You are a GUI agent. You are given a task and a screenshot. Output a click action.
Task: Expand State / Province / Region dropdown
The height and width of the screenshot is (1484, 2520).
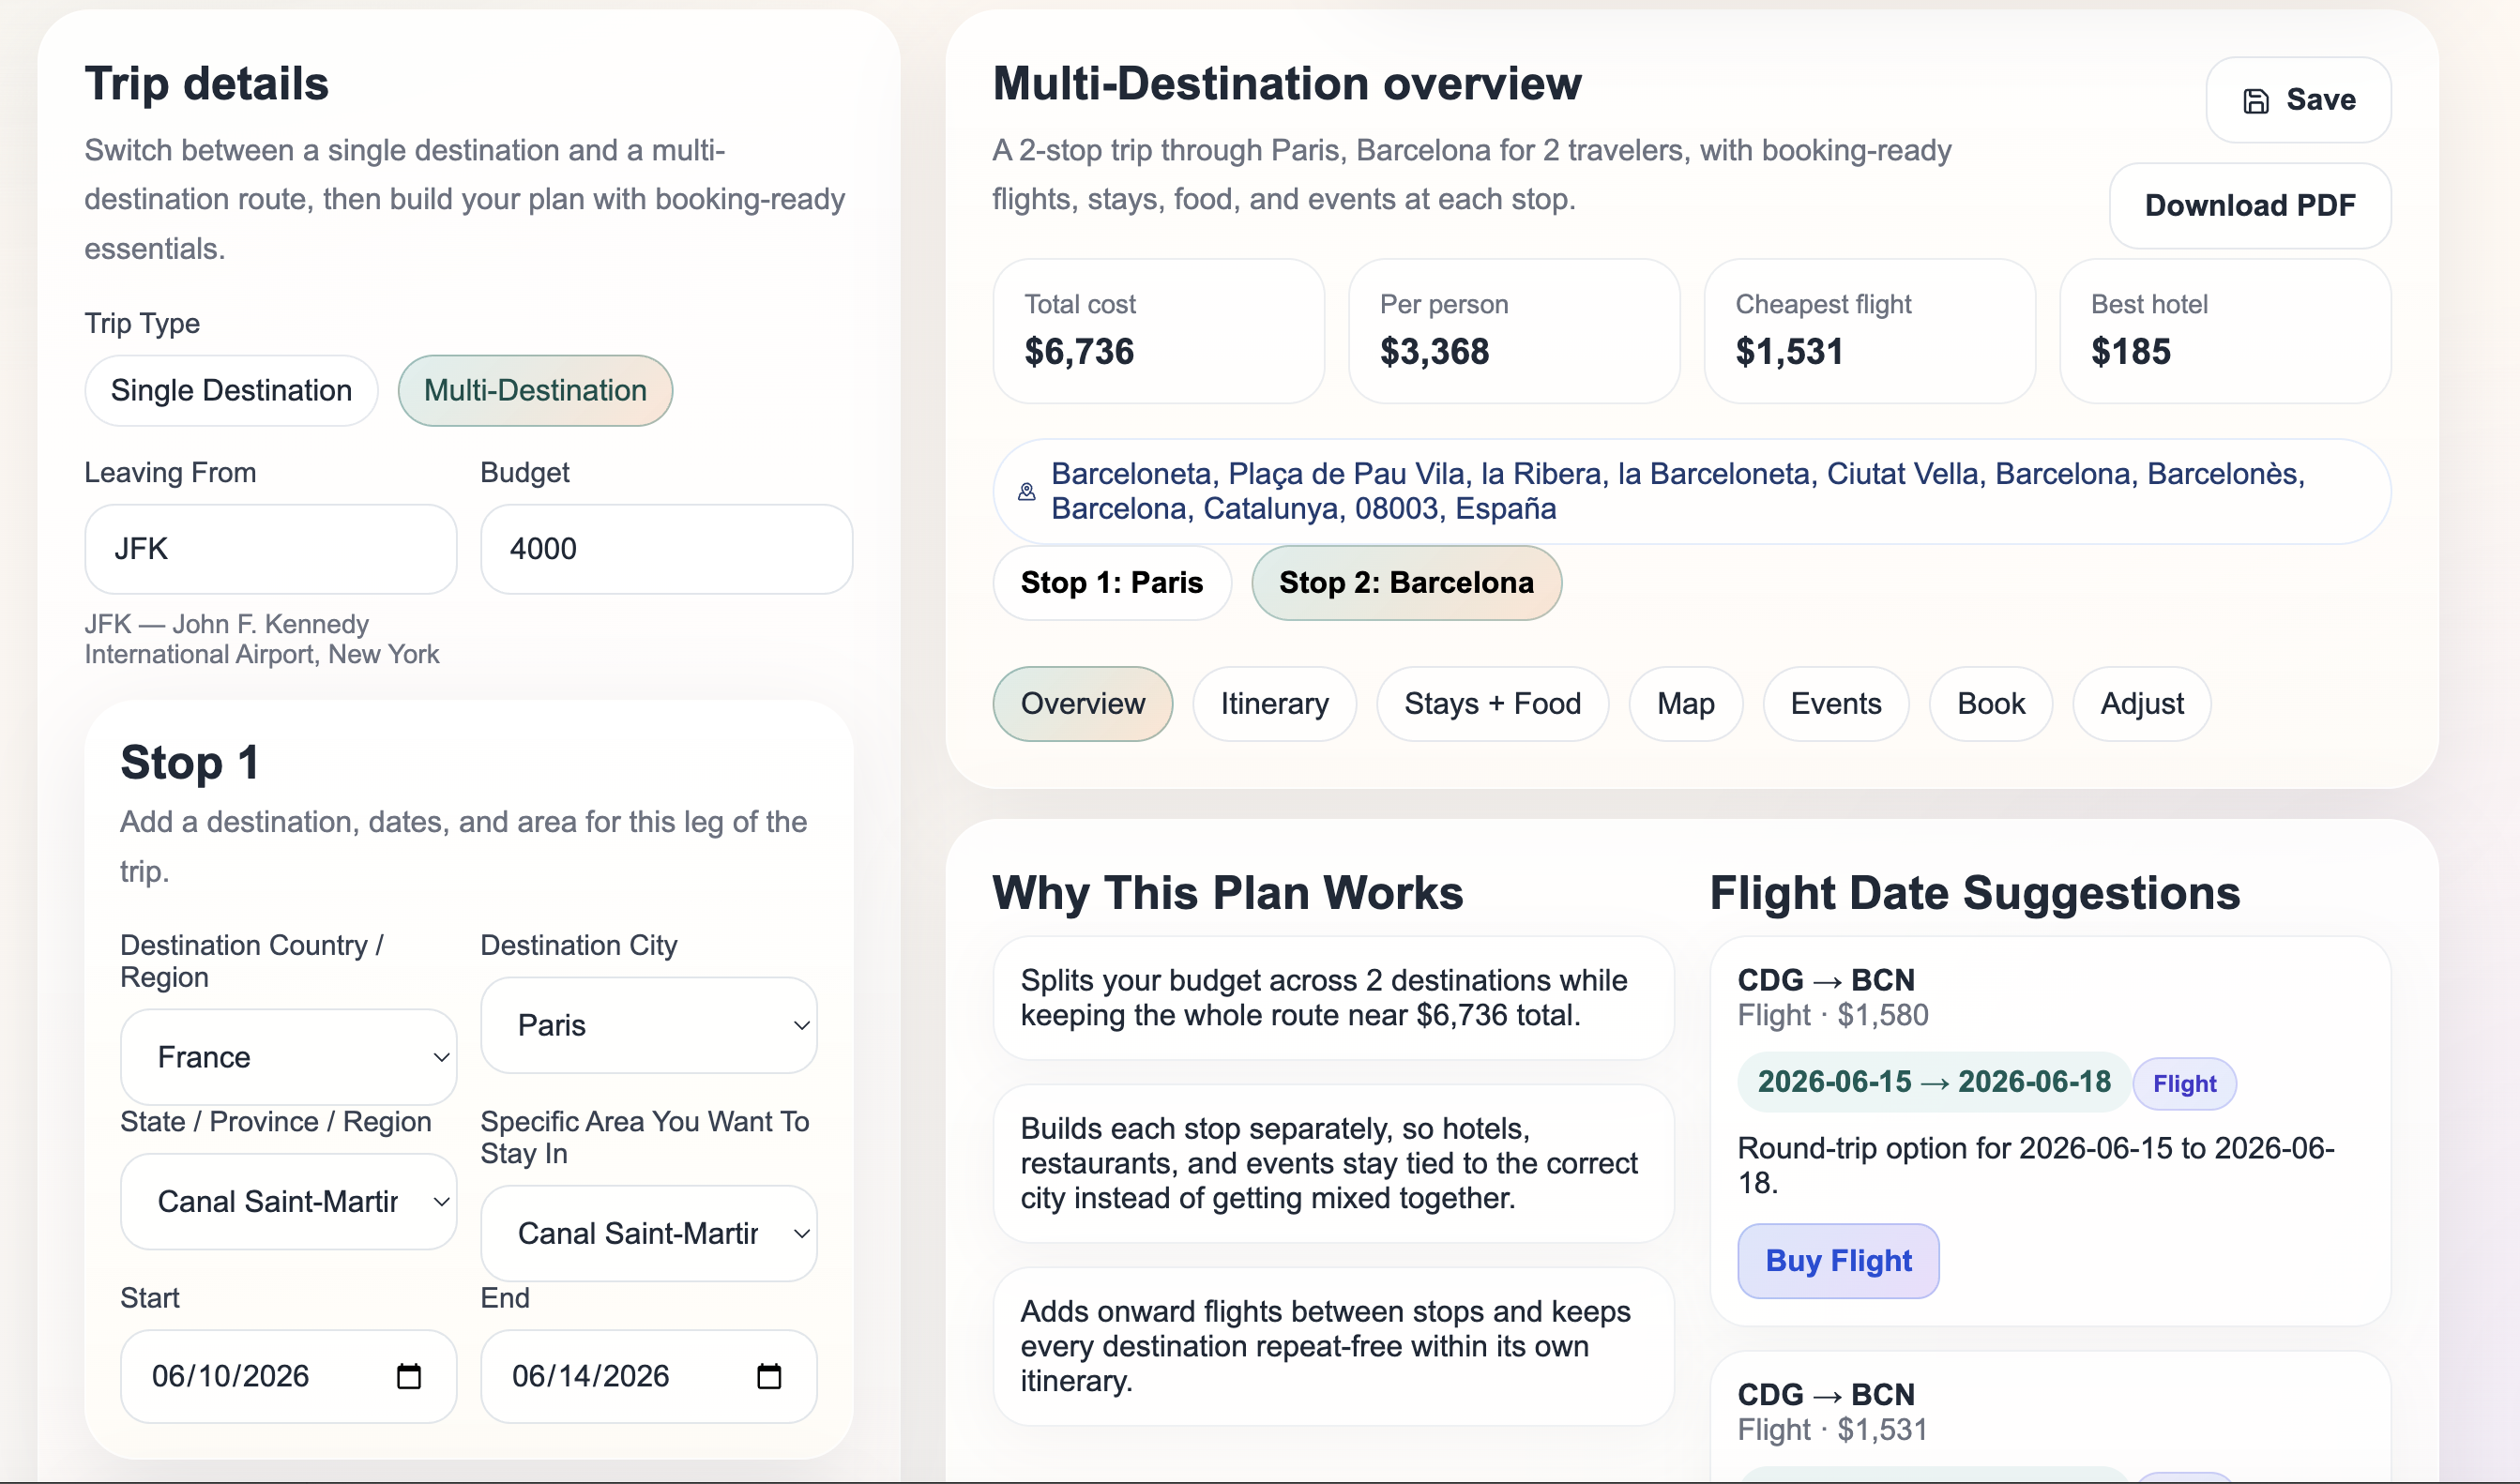pyautogui.click(x=288, y=1201)
